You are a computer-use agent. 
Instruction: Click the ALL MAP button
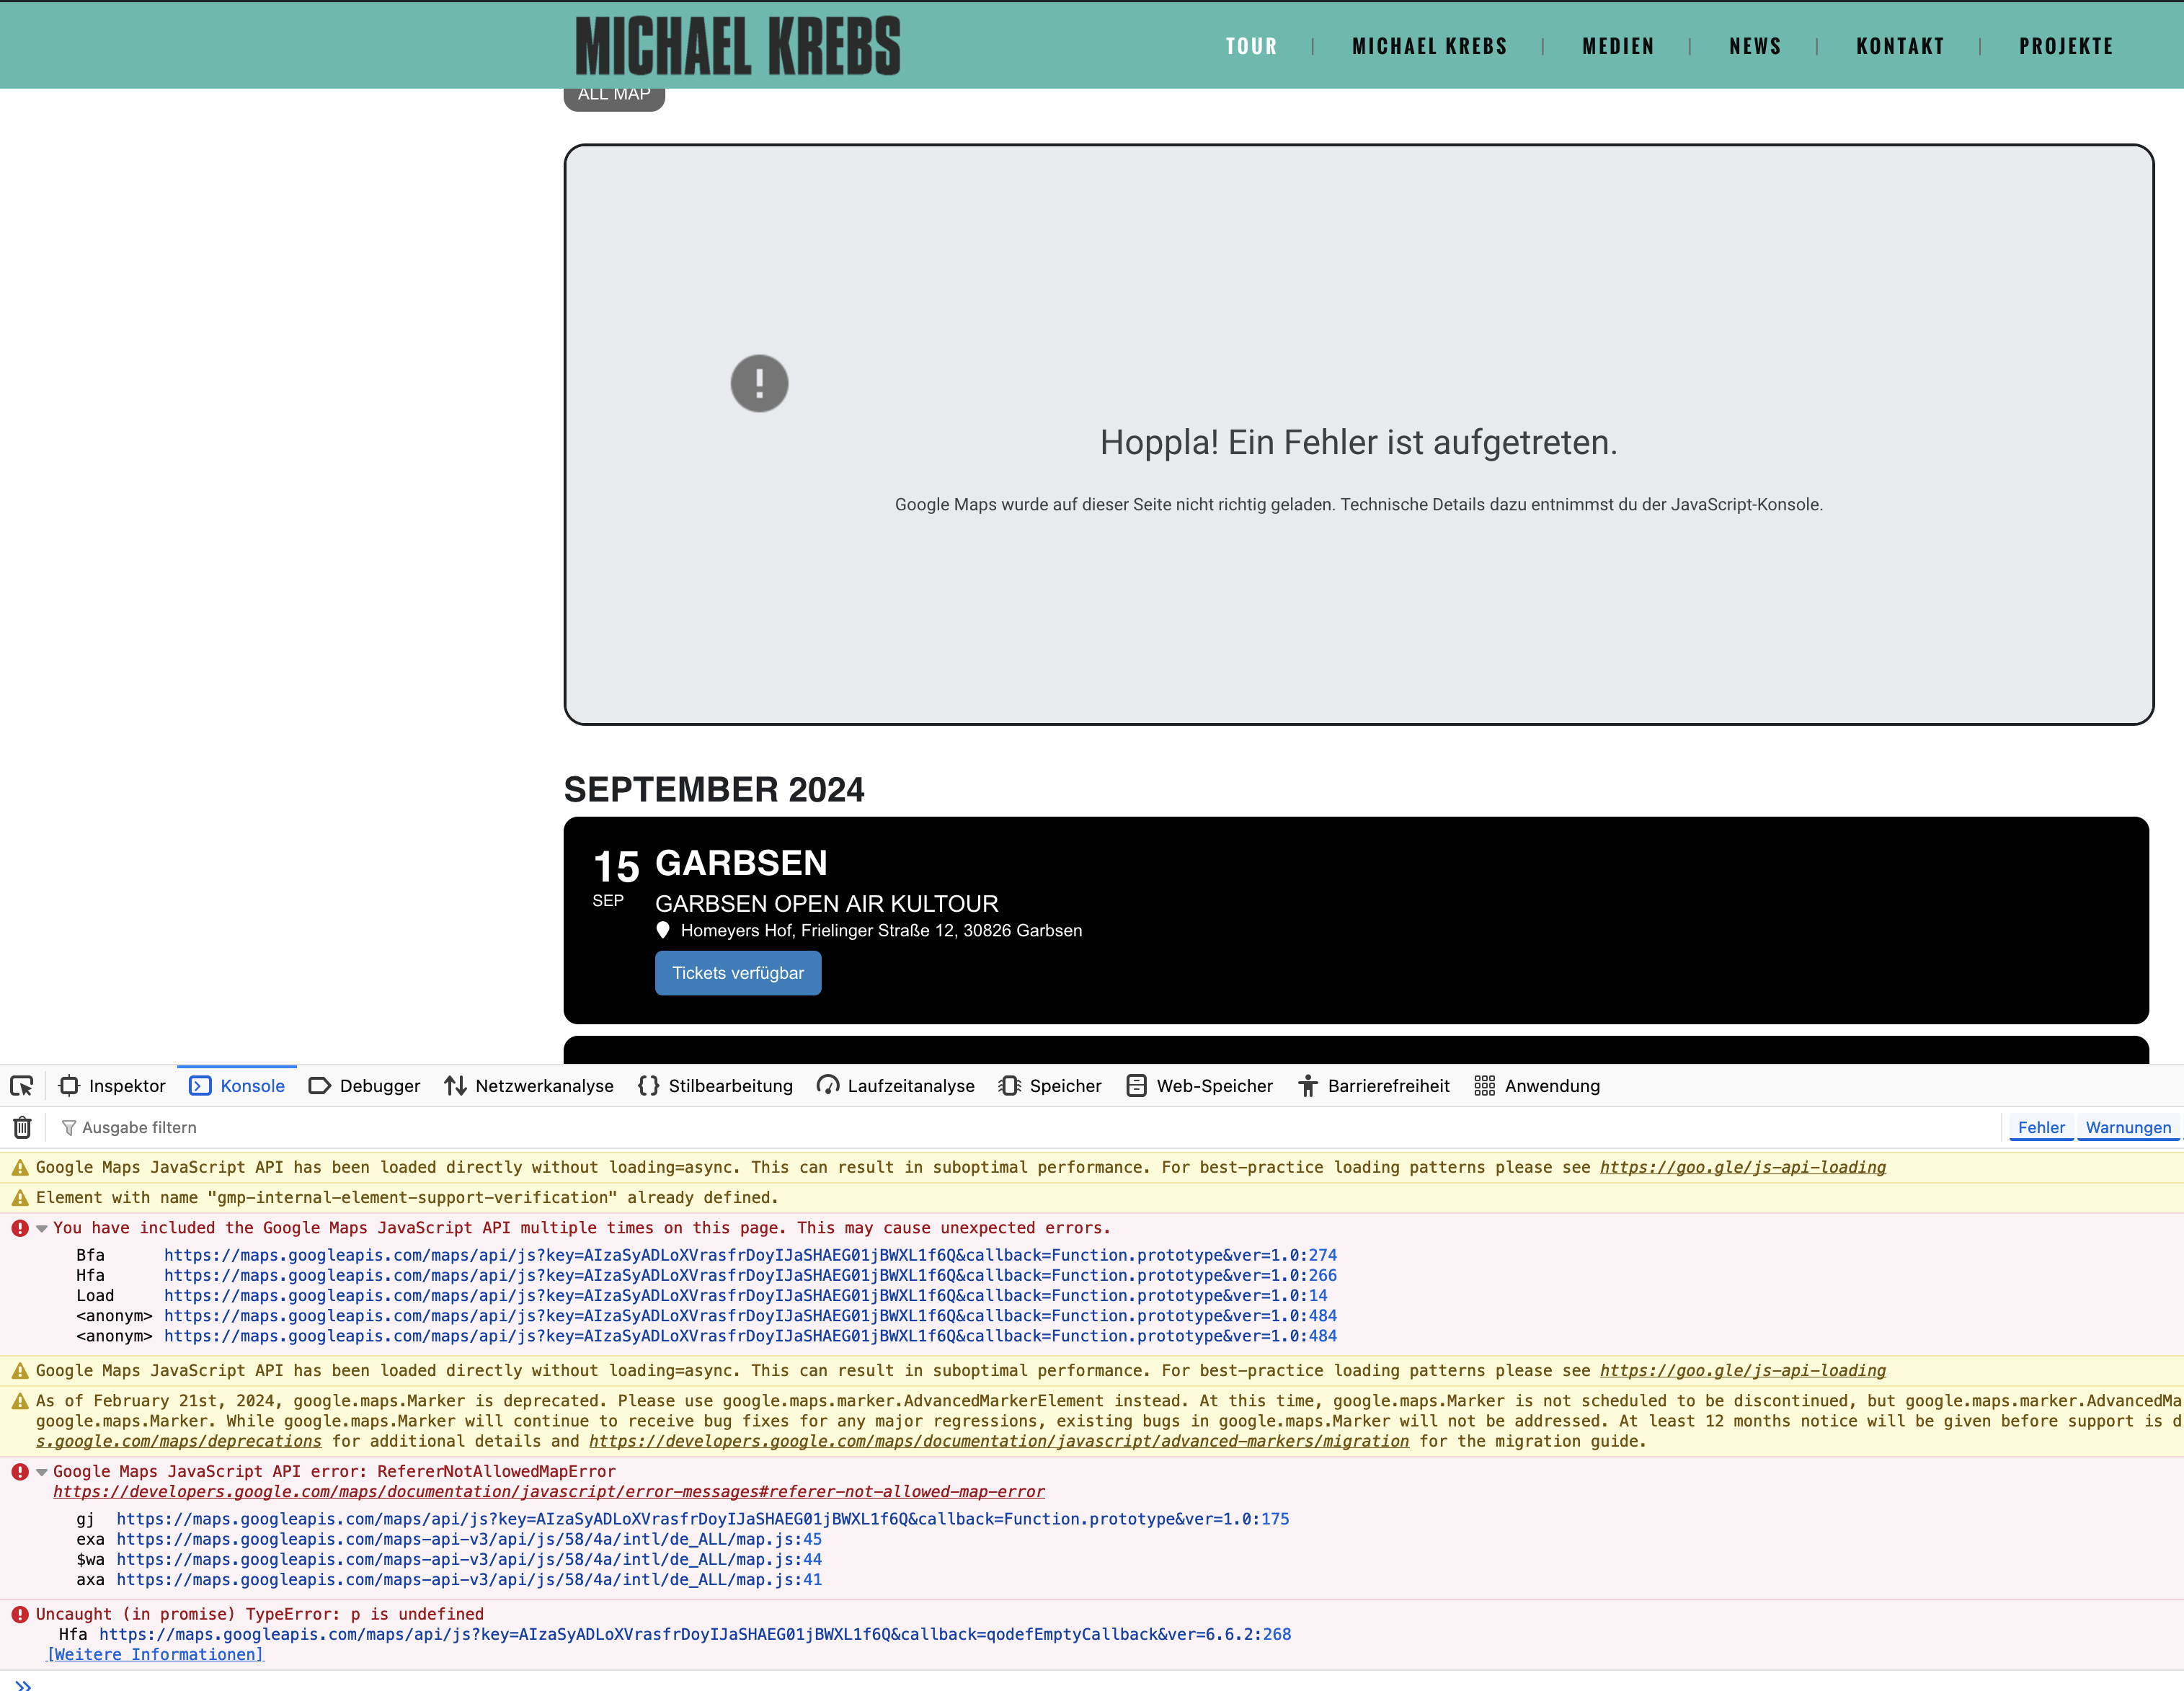pos(614,99)
